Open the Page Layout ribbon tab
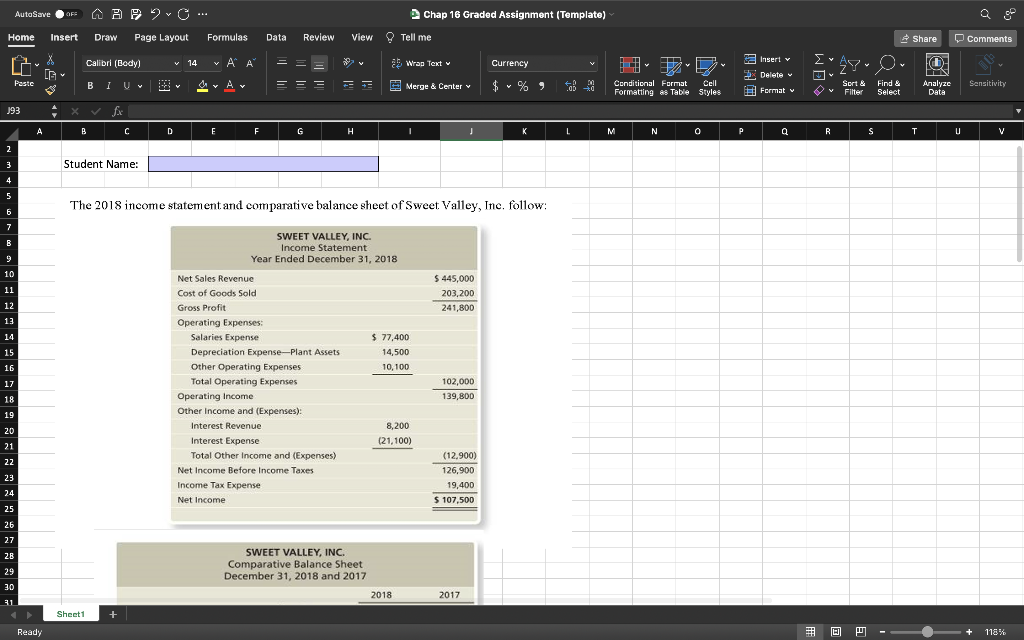The image size is (1024, 640). (x=161, y=37)
